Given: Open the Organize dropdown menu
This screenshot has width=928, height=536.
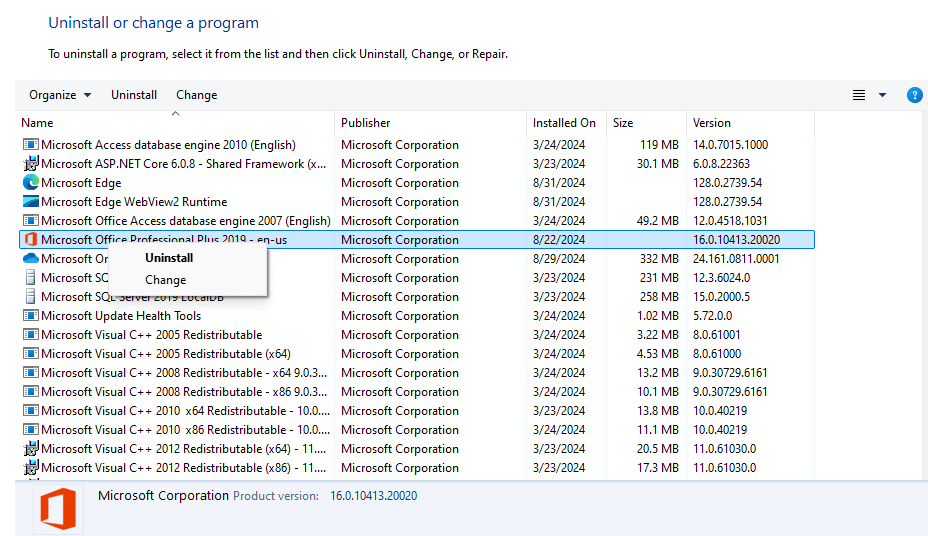Looking at the screenshot, I should 60,95.
